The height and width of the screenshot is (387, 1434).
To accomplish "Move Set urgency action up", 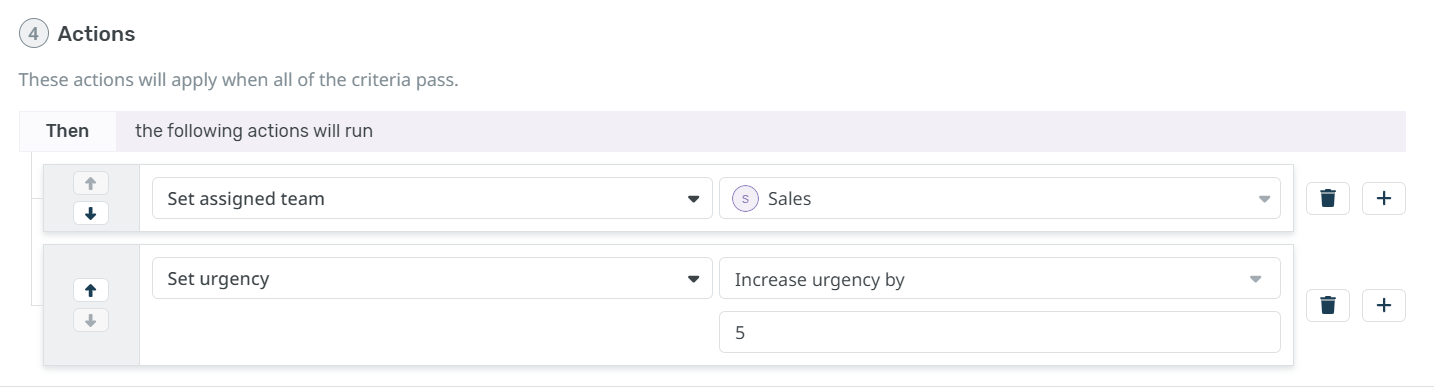I will (x=91, y=290).
